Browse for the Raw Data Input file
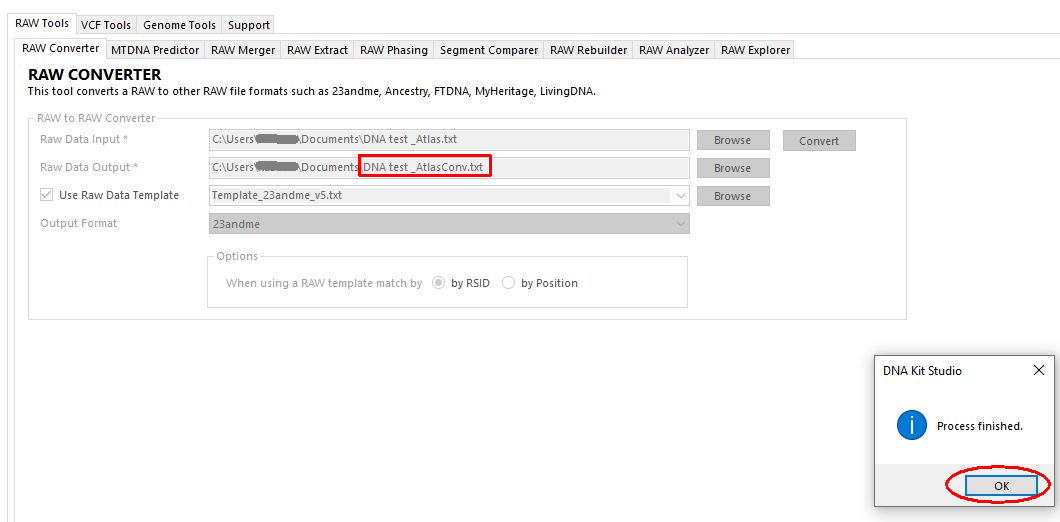This screenshot has width=1060, height=522. click(732, 140)
